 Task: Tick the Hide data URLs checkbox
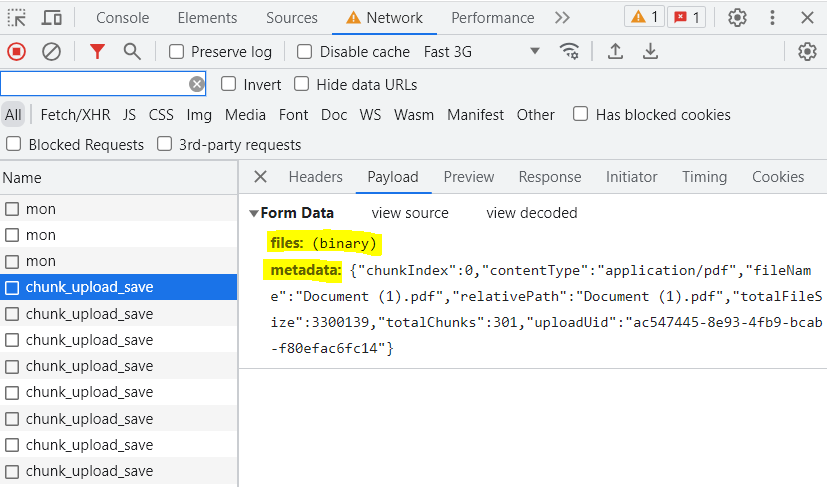pos(302,85)
